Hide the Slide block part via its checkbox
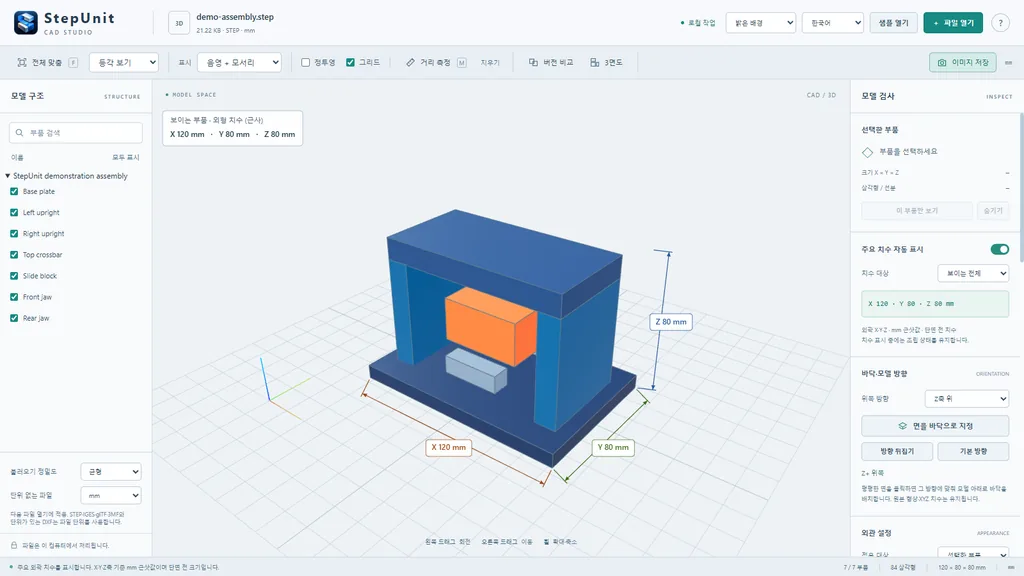The image size is (1024, 576). click(14, 276)
